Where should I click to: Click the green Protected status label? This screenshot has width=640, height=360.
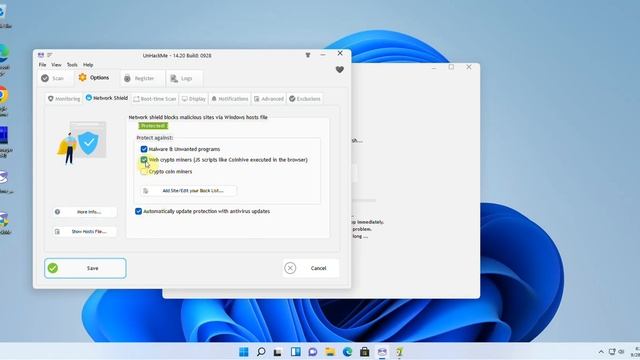153,126
